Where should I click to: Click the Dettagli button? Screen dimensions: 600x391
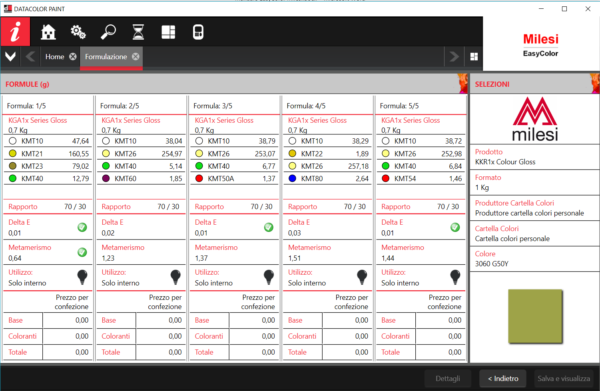pos(448,378)
